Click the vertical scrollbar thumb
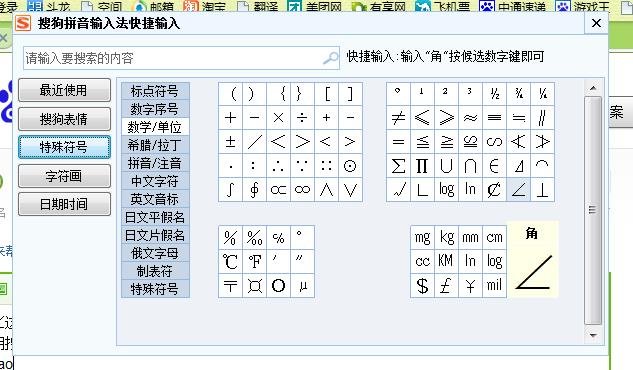Image resolution: width=633 pixels, height=370 pixels. click(x=593, y=210)
